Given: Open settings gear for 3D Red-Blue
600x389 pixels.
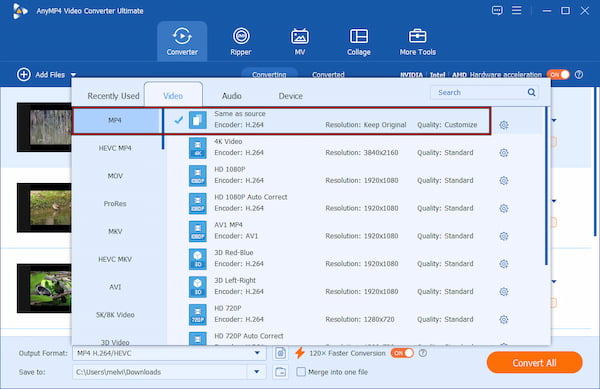Looking at the screenshot, I should coord(504,264).
